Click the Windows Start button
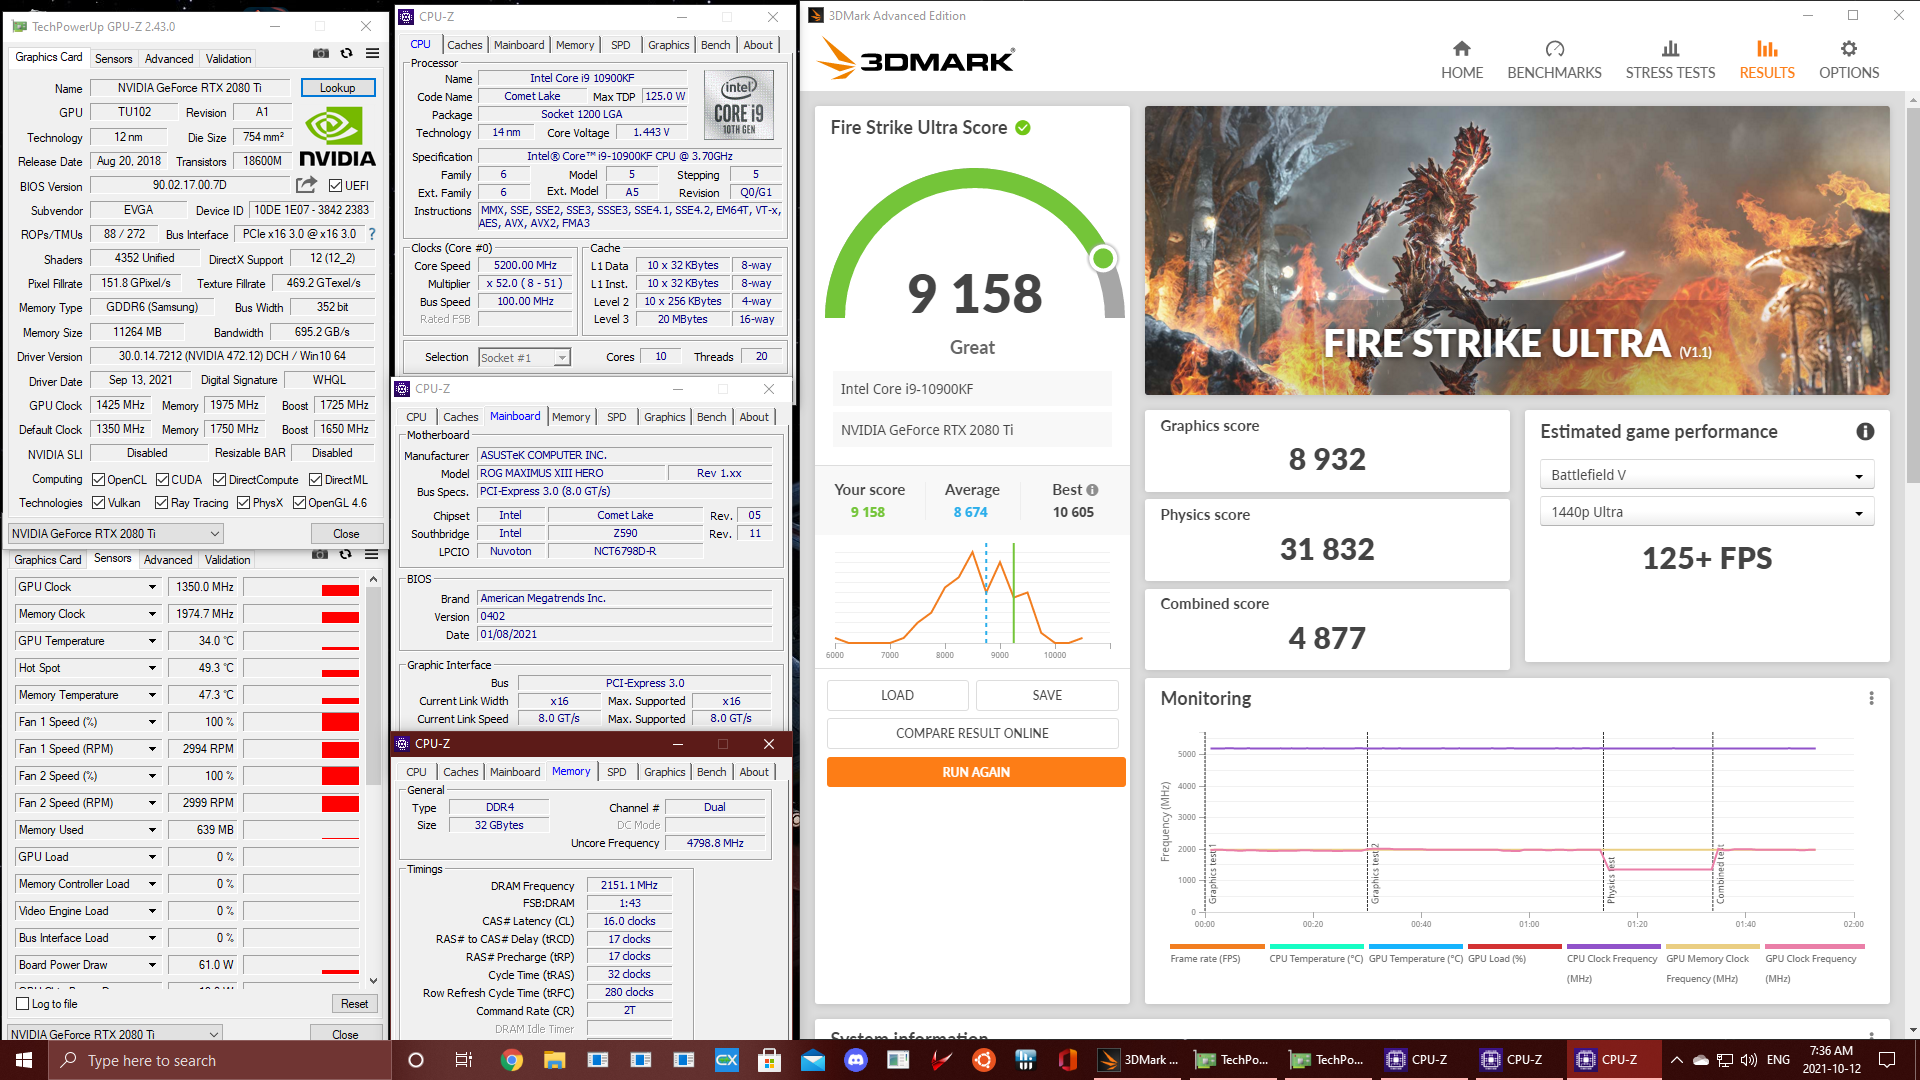This screenshot has height=1080, width=1920. (x=24, y=1060)
